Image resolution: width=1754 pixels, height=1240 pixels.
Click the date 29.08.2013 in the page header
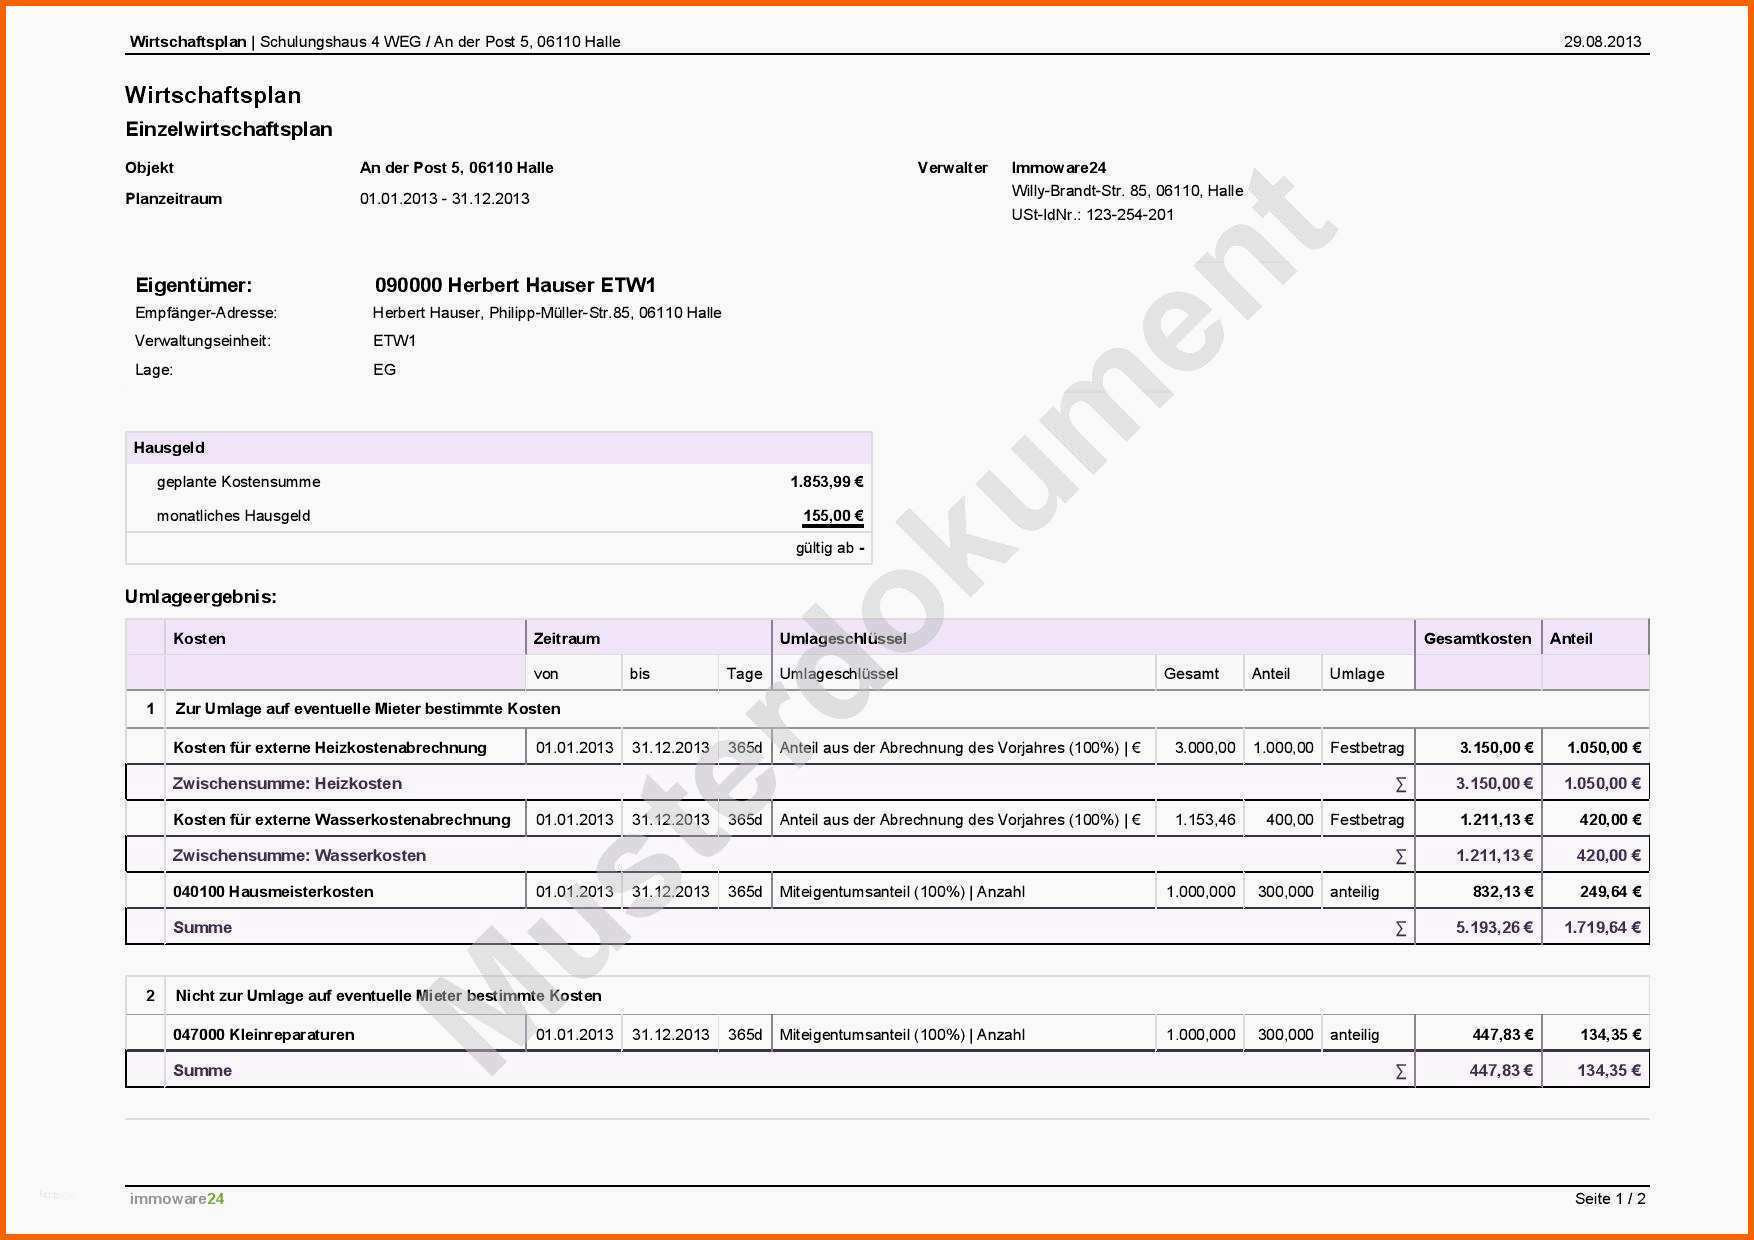[1602, 41]
